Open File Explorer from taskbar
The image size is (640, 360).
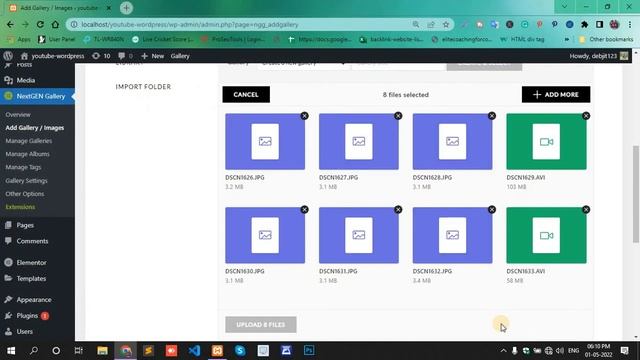pyautogui.click(x=102, y=351)
